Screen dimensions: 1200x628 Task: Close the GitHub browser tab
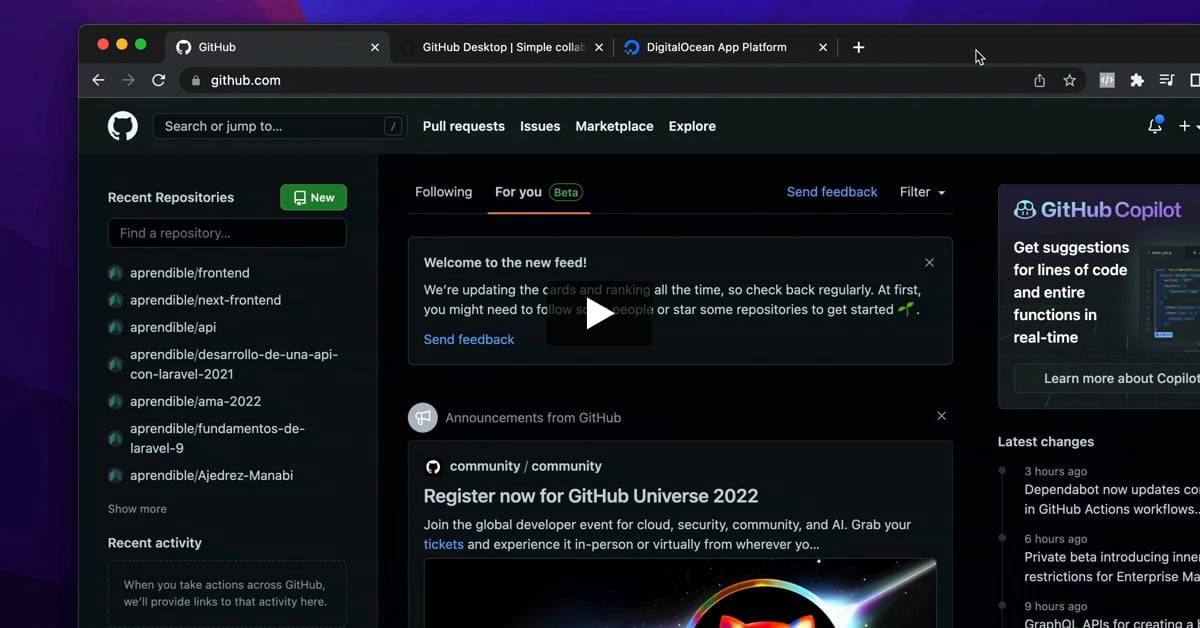[375, 47]
